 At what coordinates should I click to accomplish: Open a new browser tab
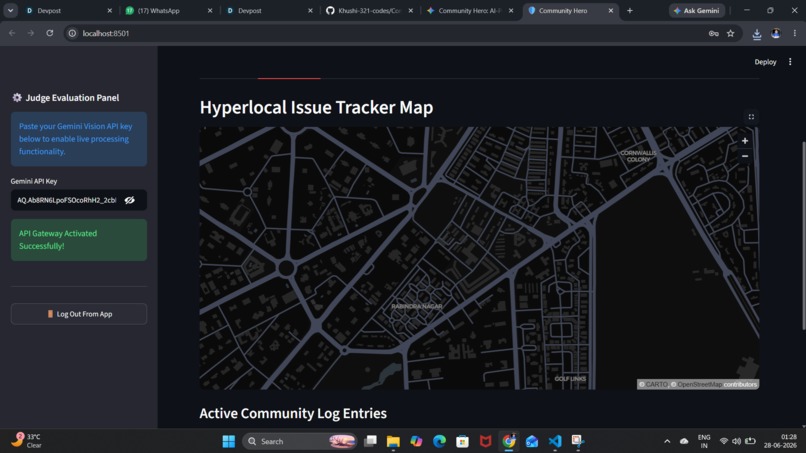coord(630,10)
